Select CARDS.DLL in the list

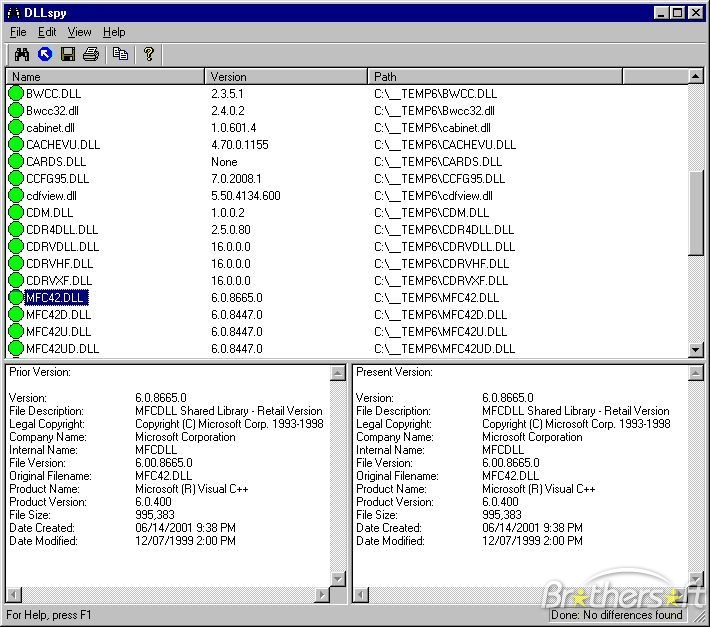[x=56, y=162]
